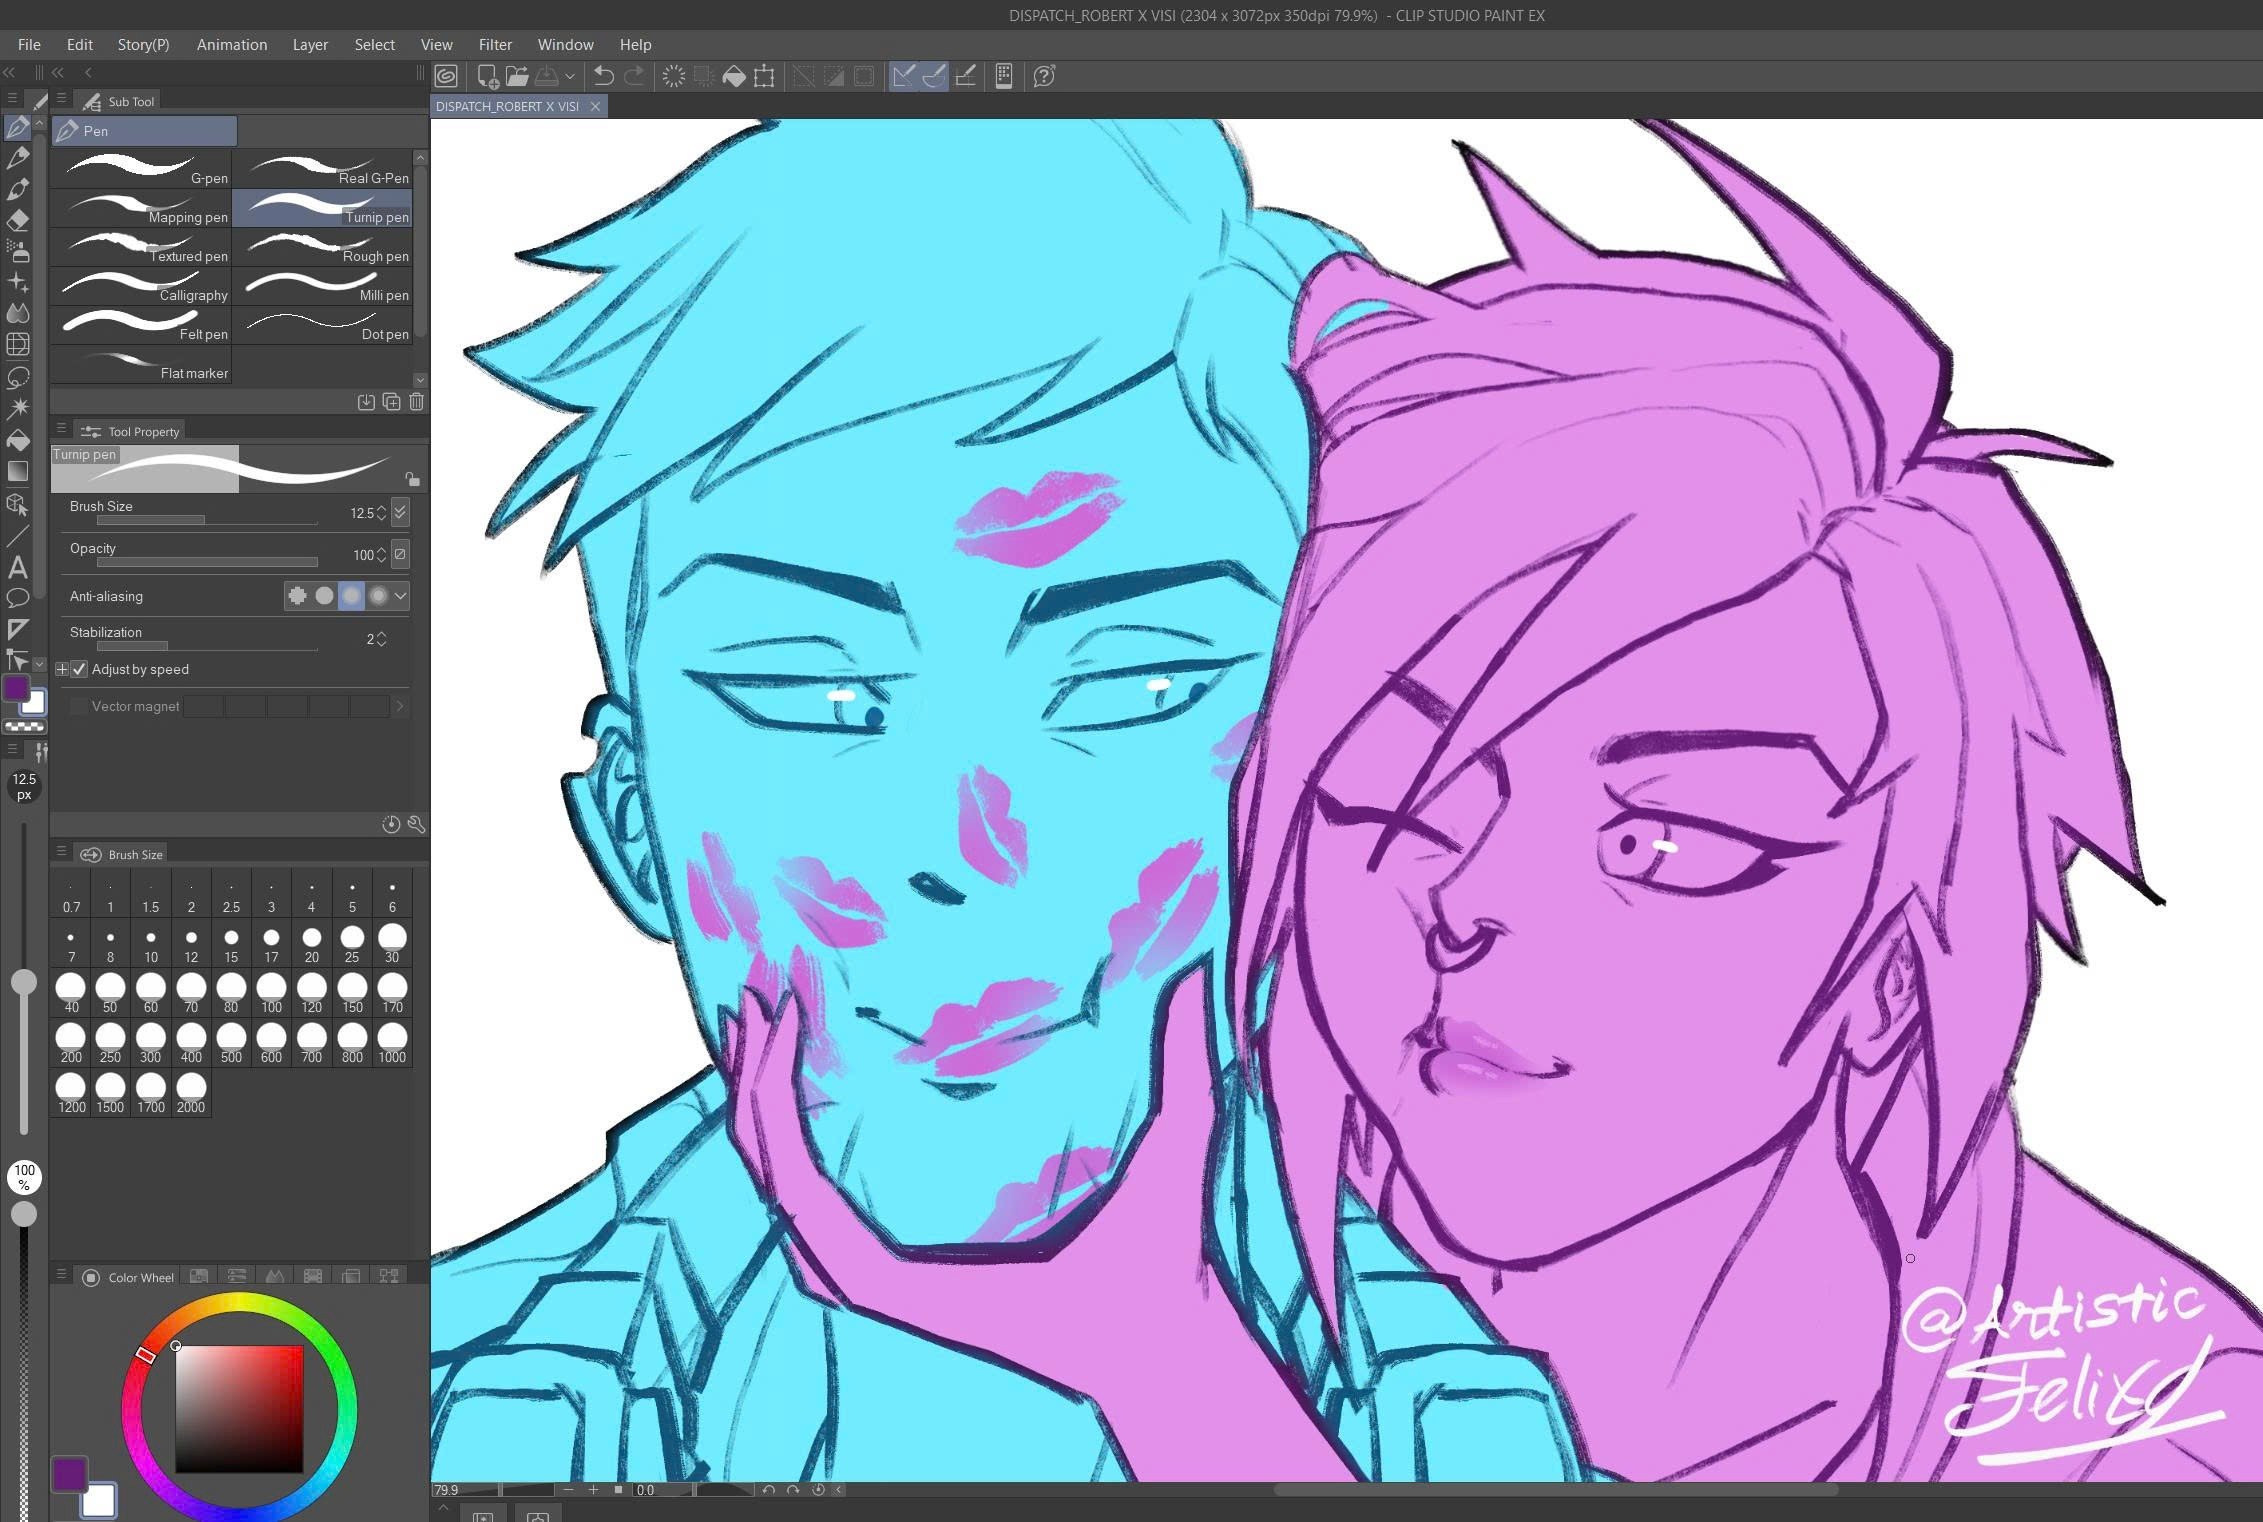Select the Text tool
The image size is (2263, 1522).
click(x=17, y=567)
